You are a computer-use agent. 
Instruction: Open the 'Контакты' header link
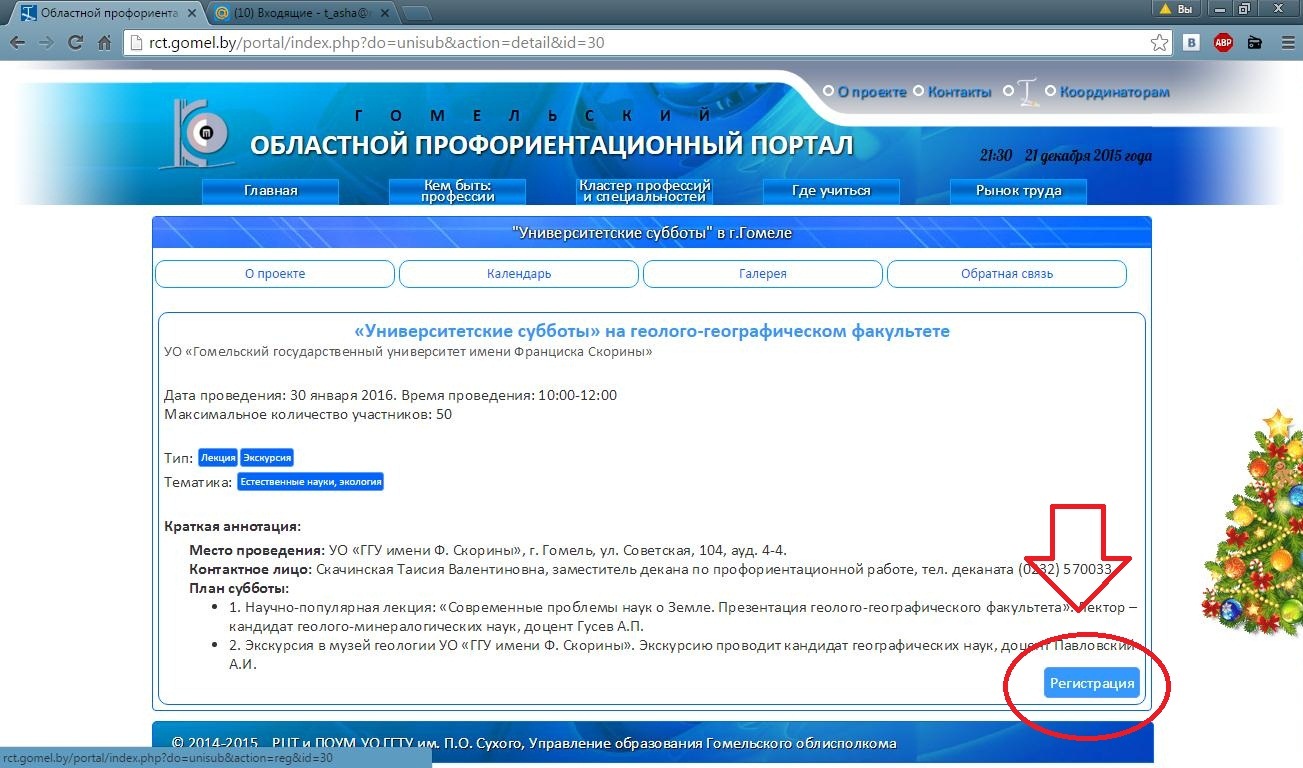959,92
